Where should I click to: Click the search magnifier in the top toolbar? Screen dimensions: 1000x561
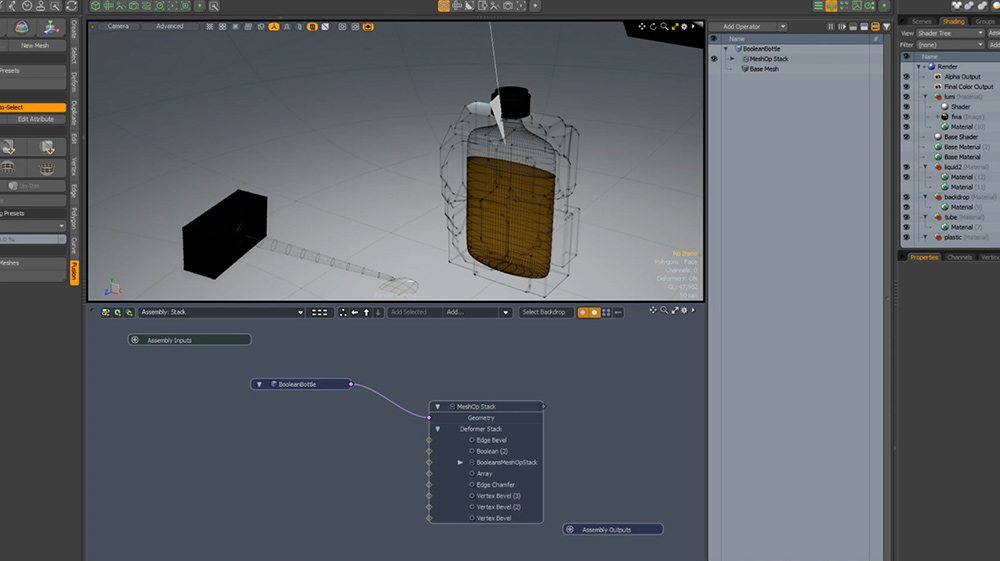click(214, 6)
